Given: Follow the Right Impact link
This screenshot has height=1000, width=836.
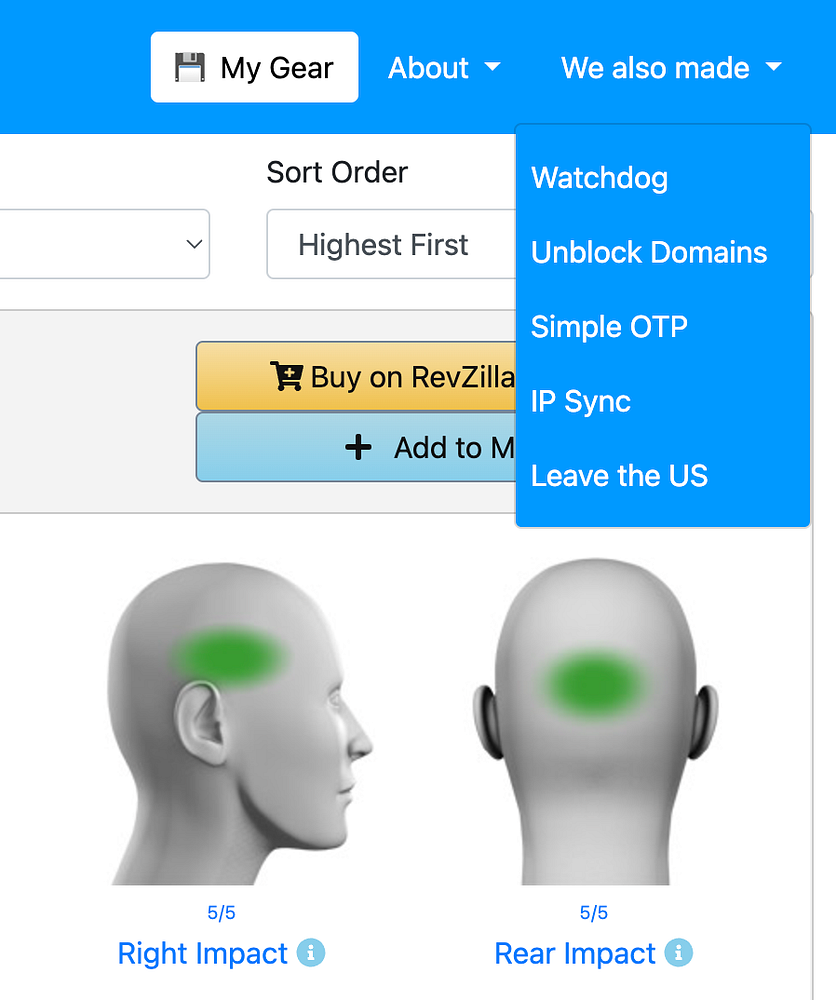Looking at the screenshot, I should pyautogui.click(x=203, y=953).
